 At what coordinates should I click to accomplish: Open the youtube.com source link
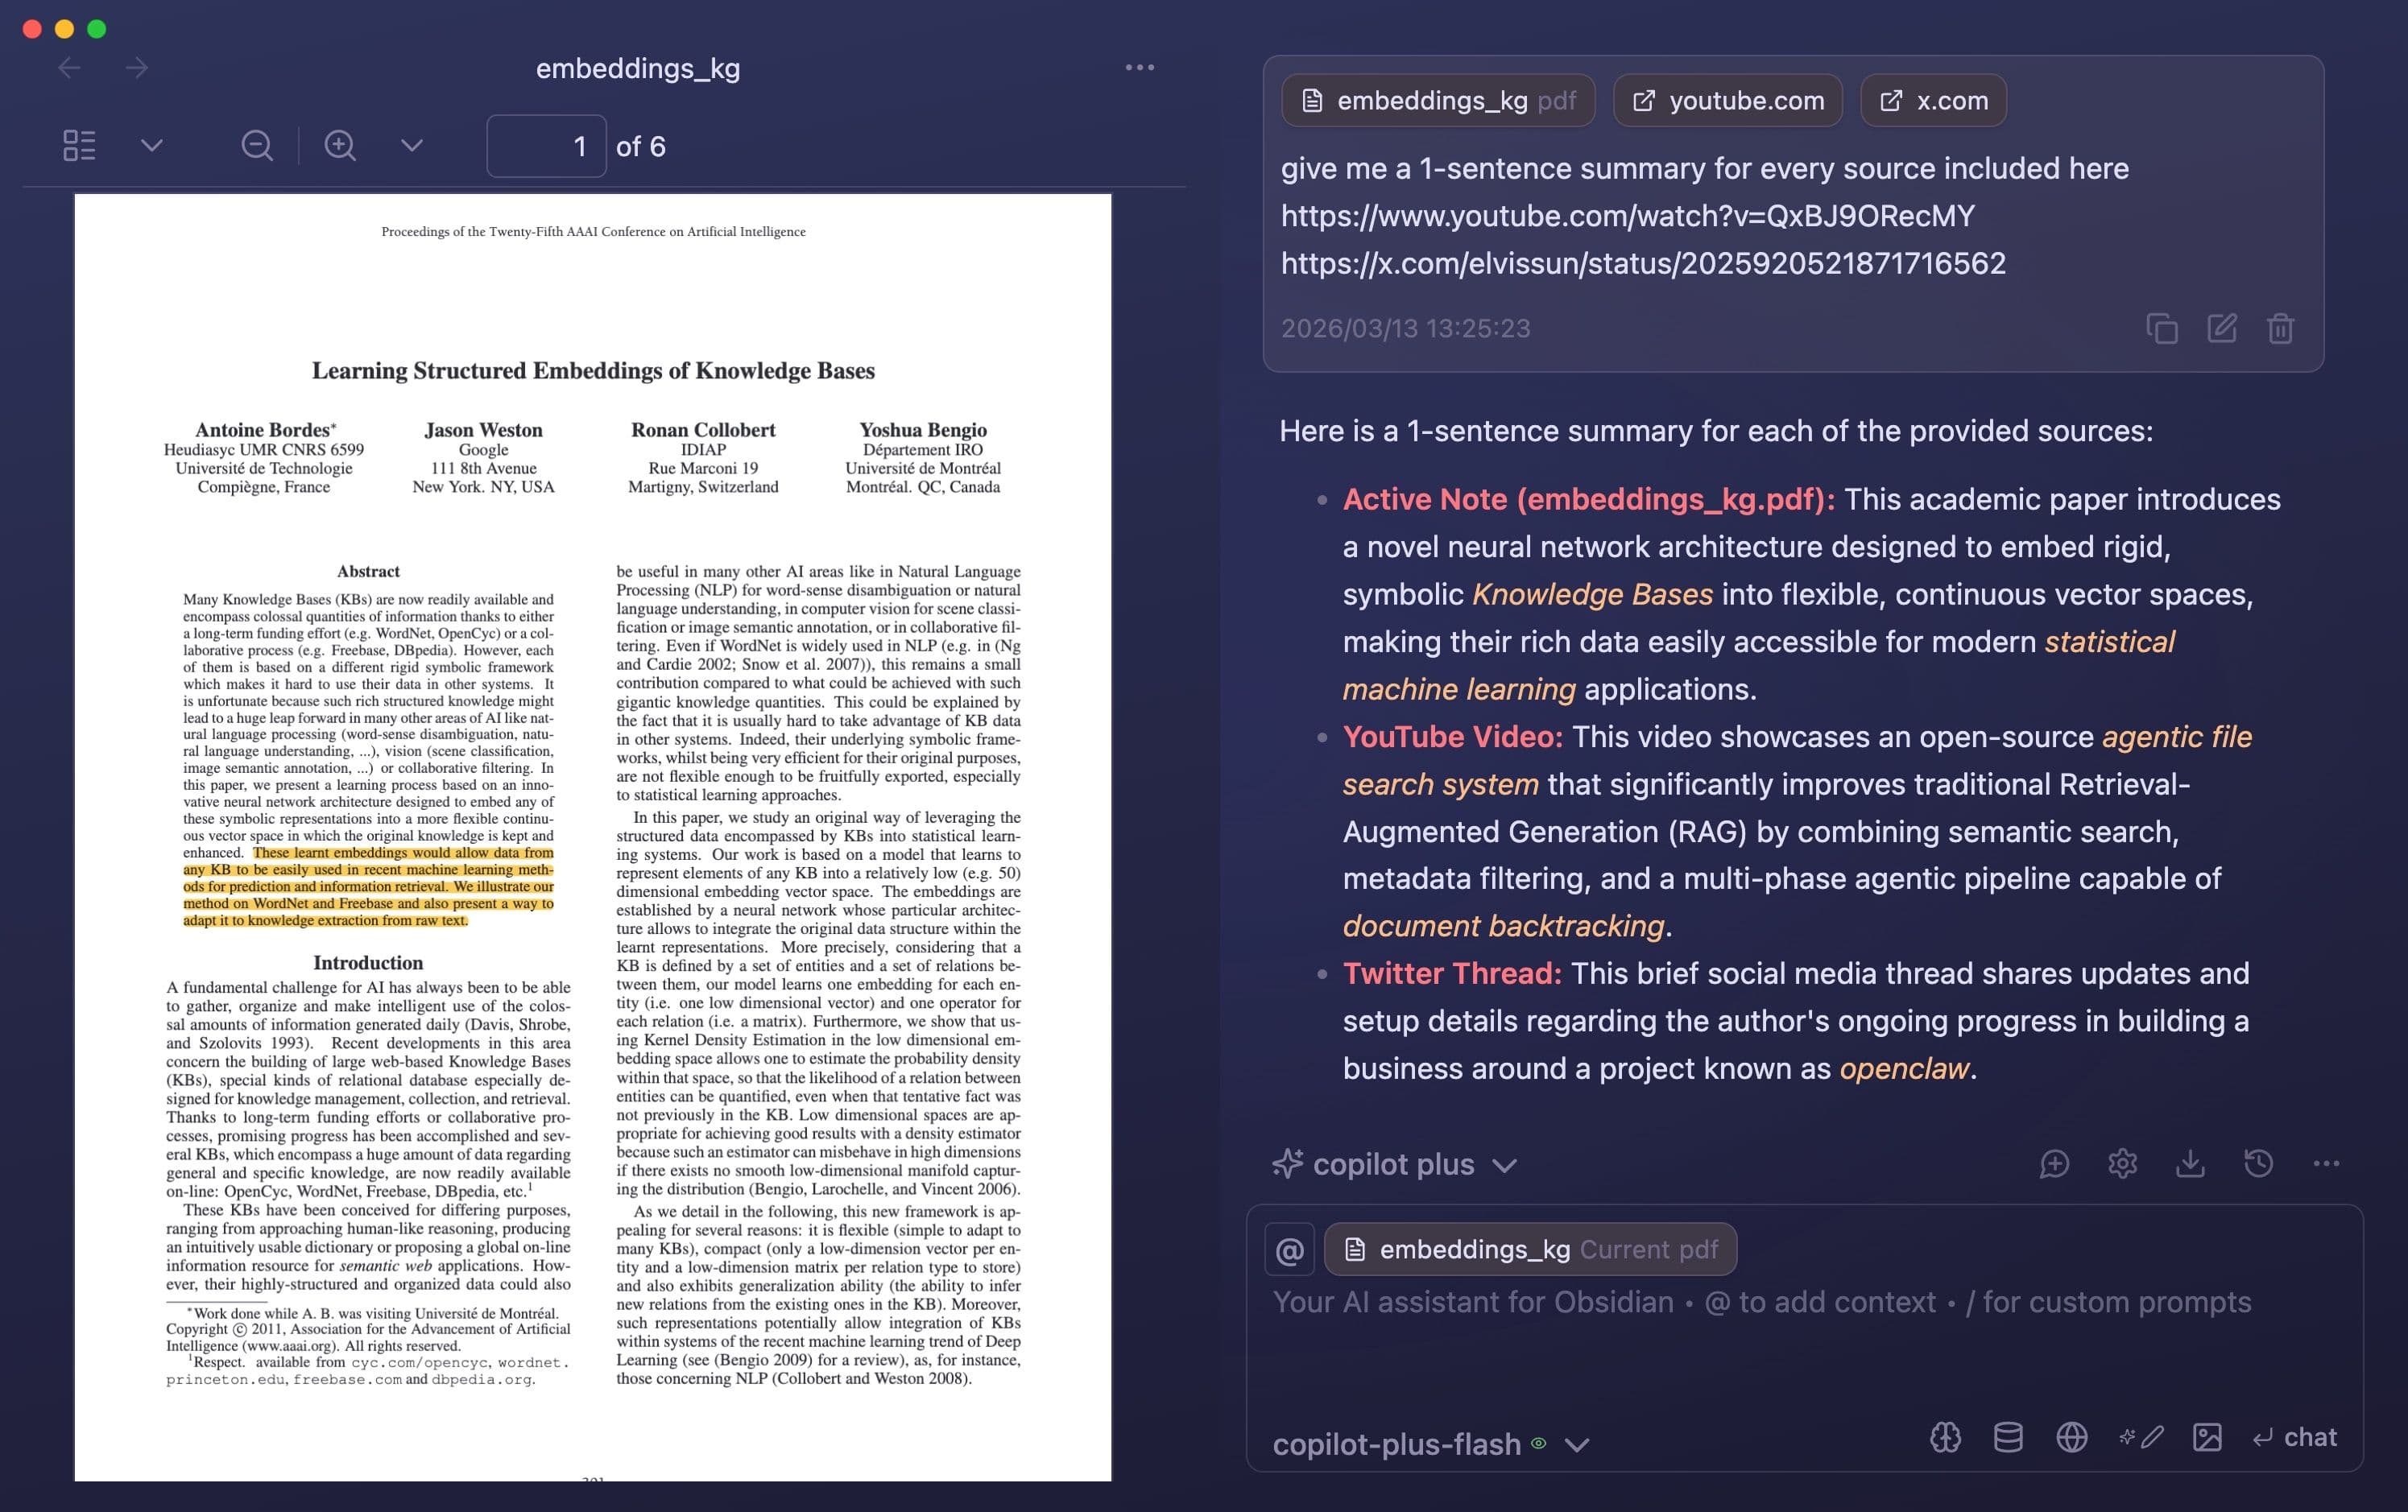coord(1728,100)
